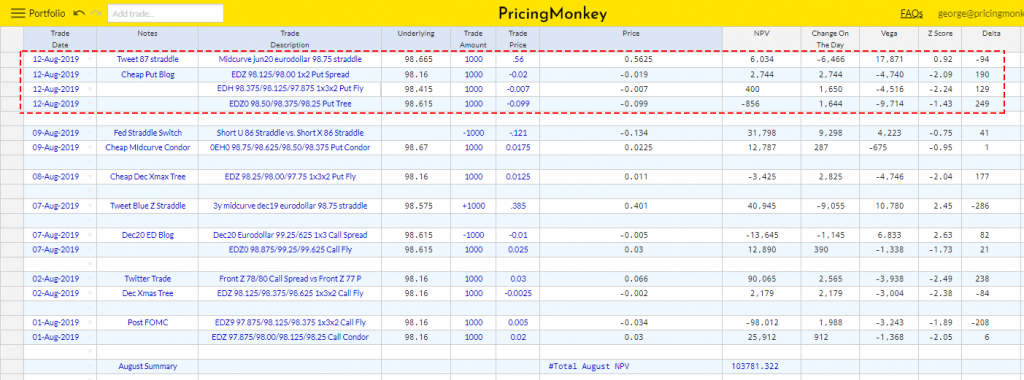Select the Underlying column header
The width and height of the screenshot is (1024, 380).
tap(416, 39)
